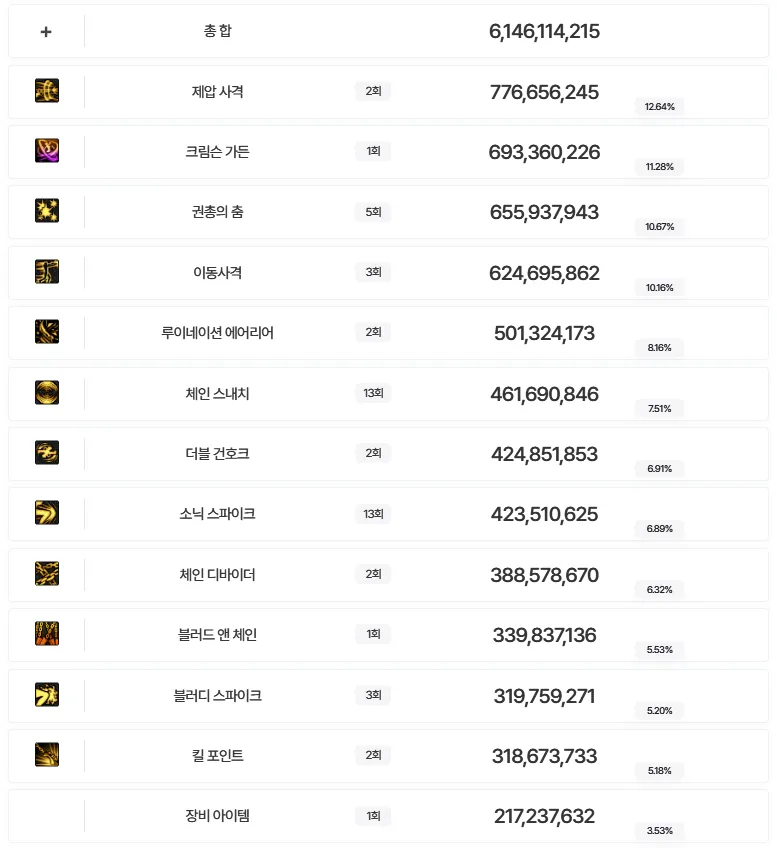Click the 권총의 춤 skill icon

coord(46,211)
